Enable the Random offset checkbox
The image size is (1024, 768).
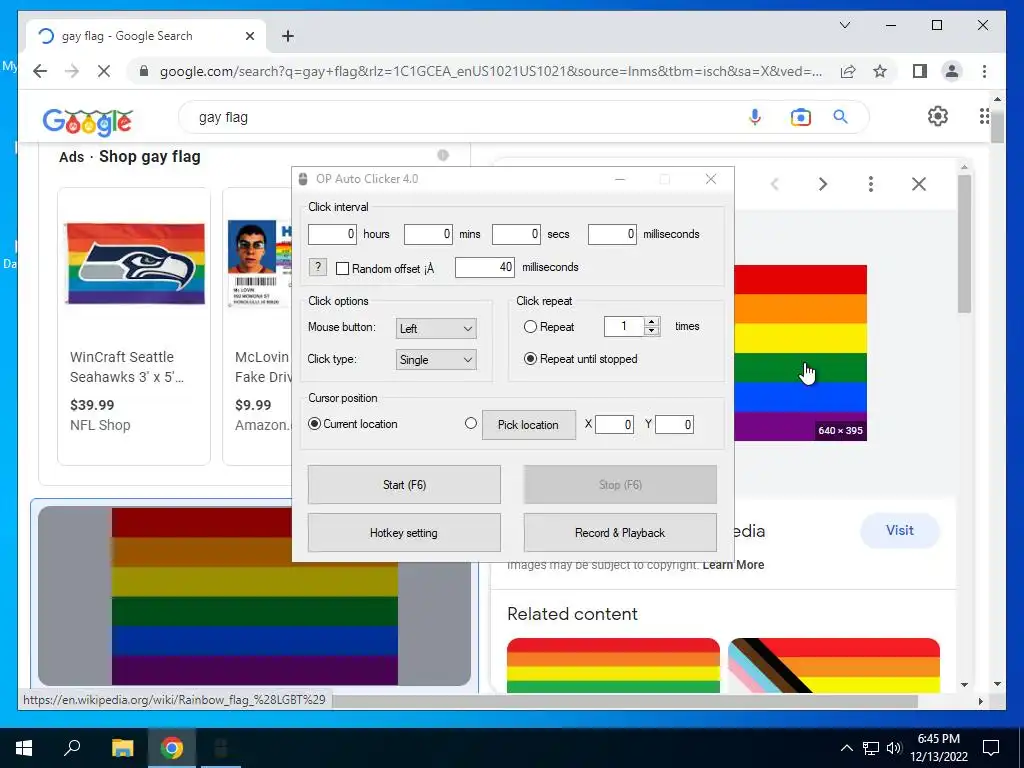342,268
